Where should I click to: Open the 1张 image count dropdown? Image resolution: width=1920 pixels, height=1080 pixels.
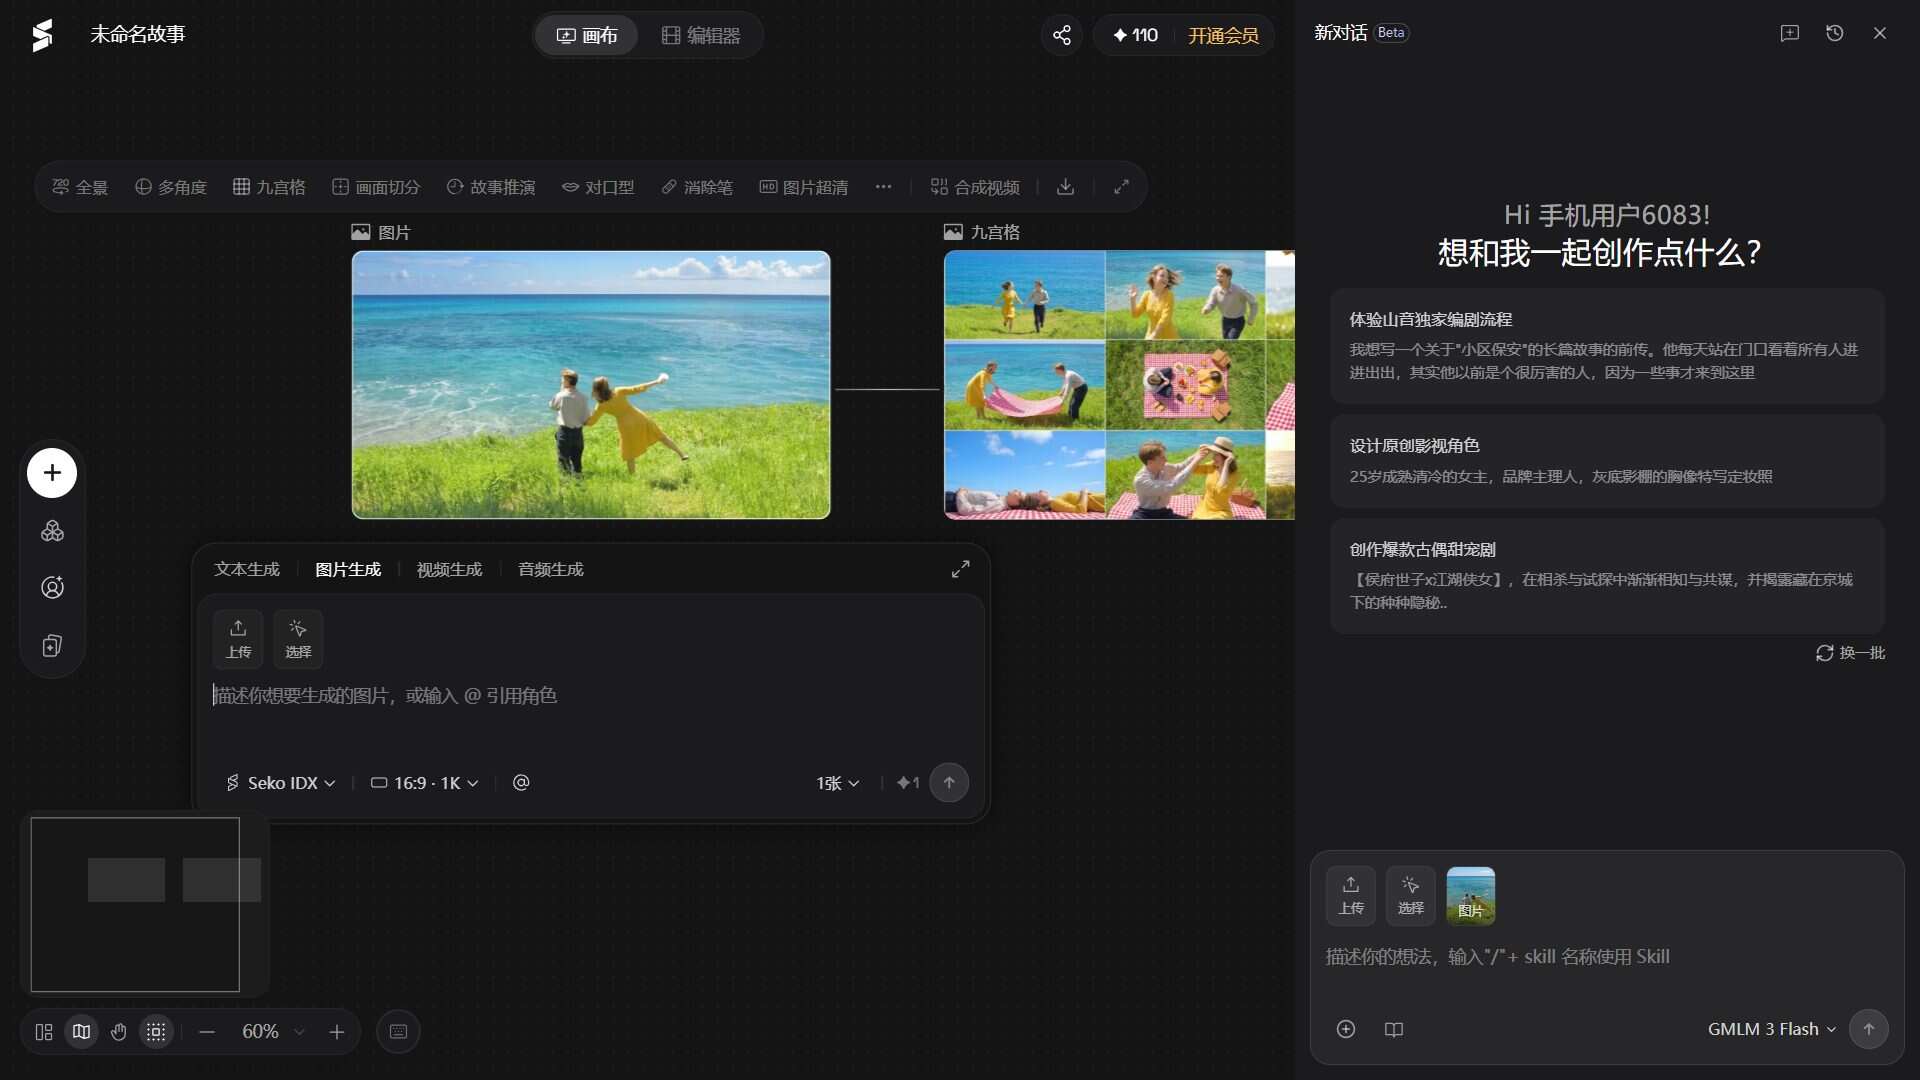(x=838, y=783)
